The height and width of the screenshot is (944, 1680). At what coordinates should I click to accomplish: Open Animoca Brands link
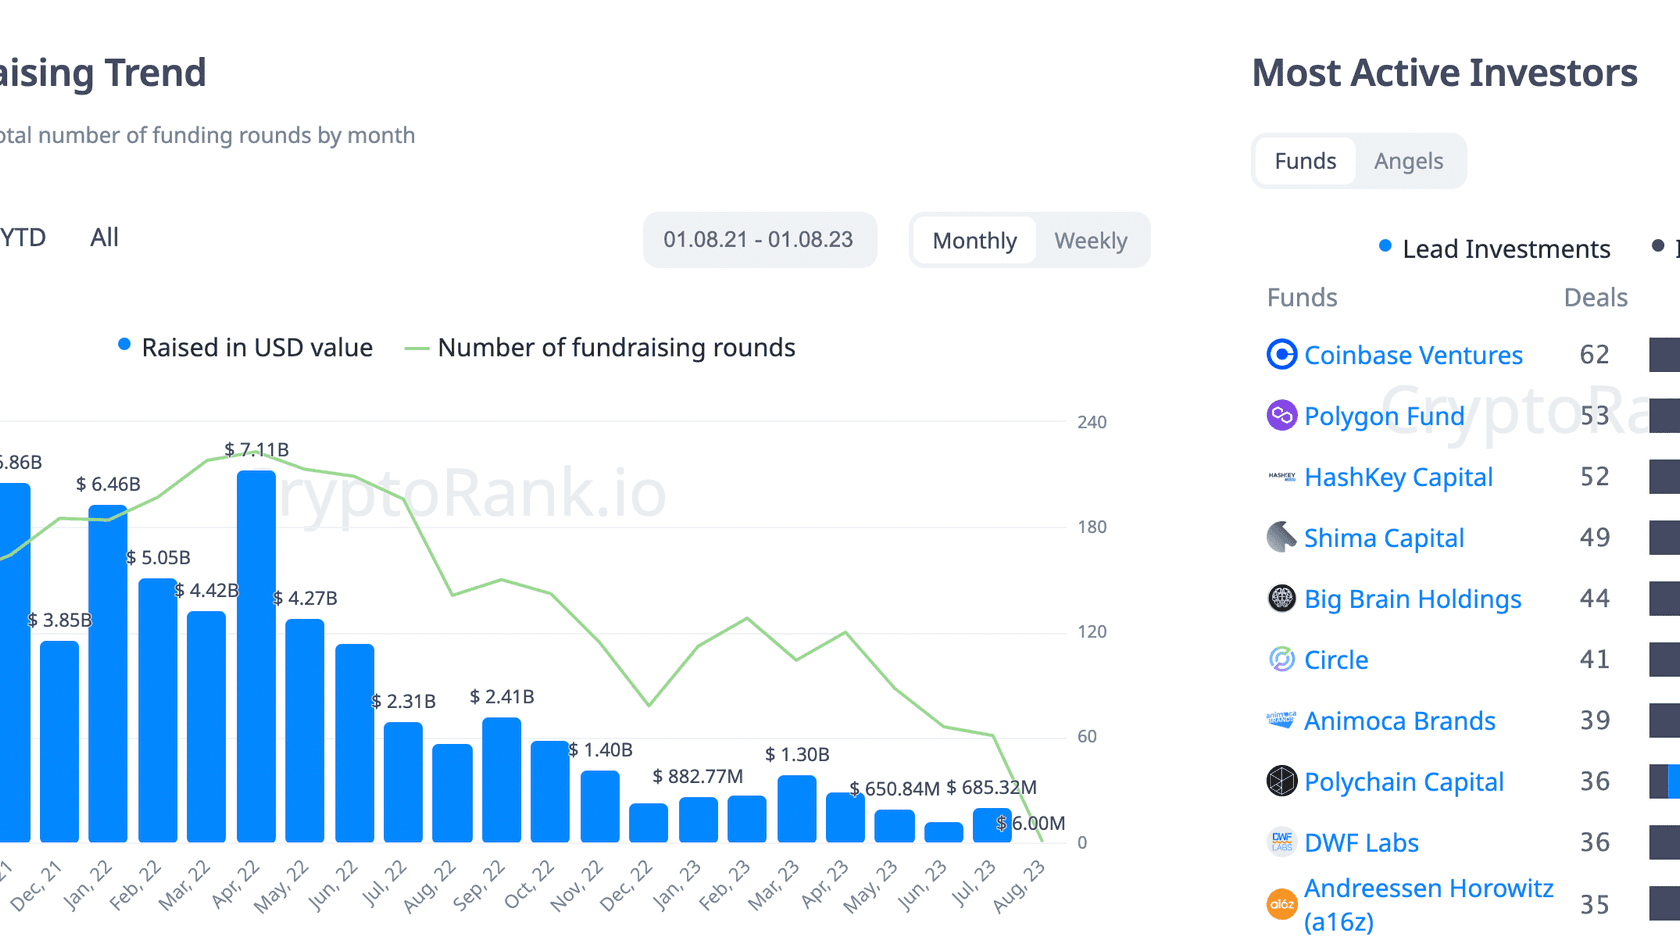(x=1399, y=721)
